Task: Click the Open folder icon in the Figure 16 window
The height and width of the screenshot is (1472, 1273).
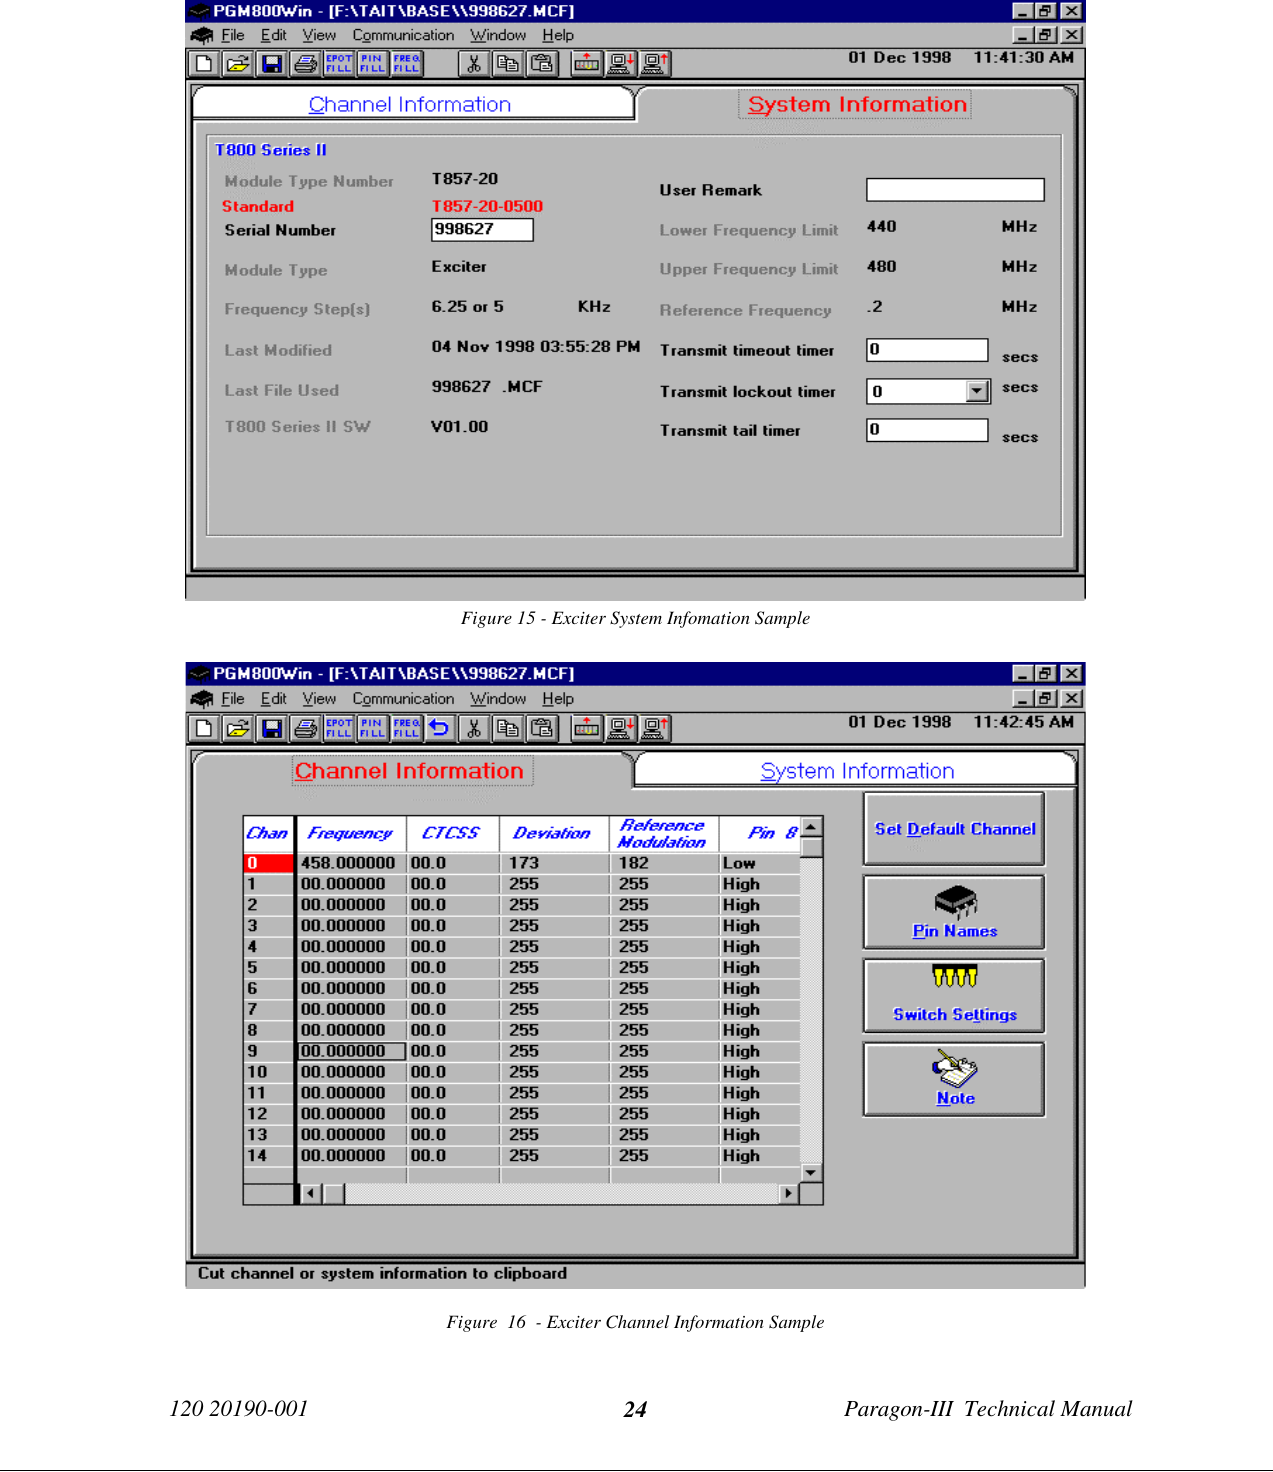Action: (238, 728)
